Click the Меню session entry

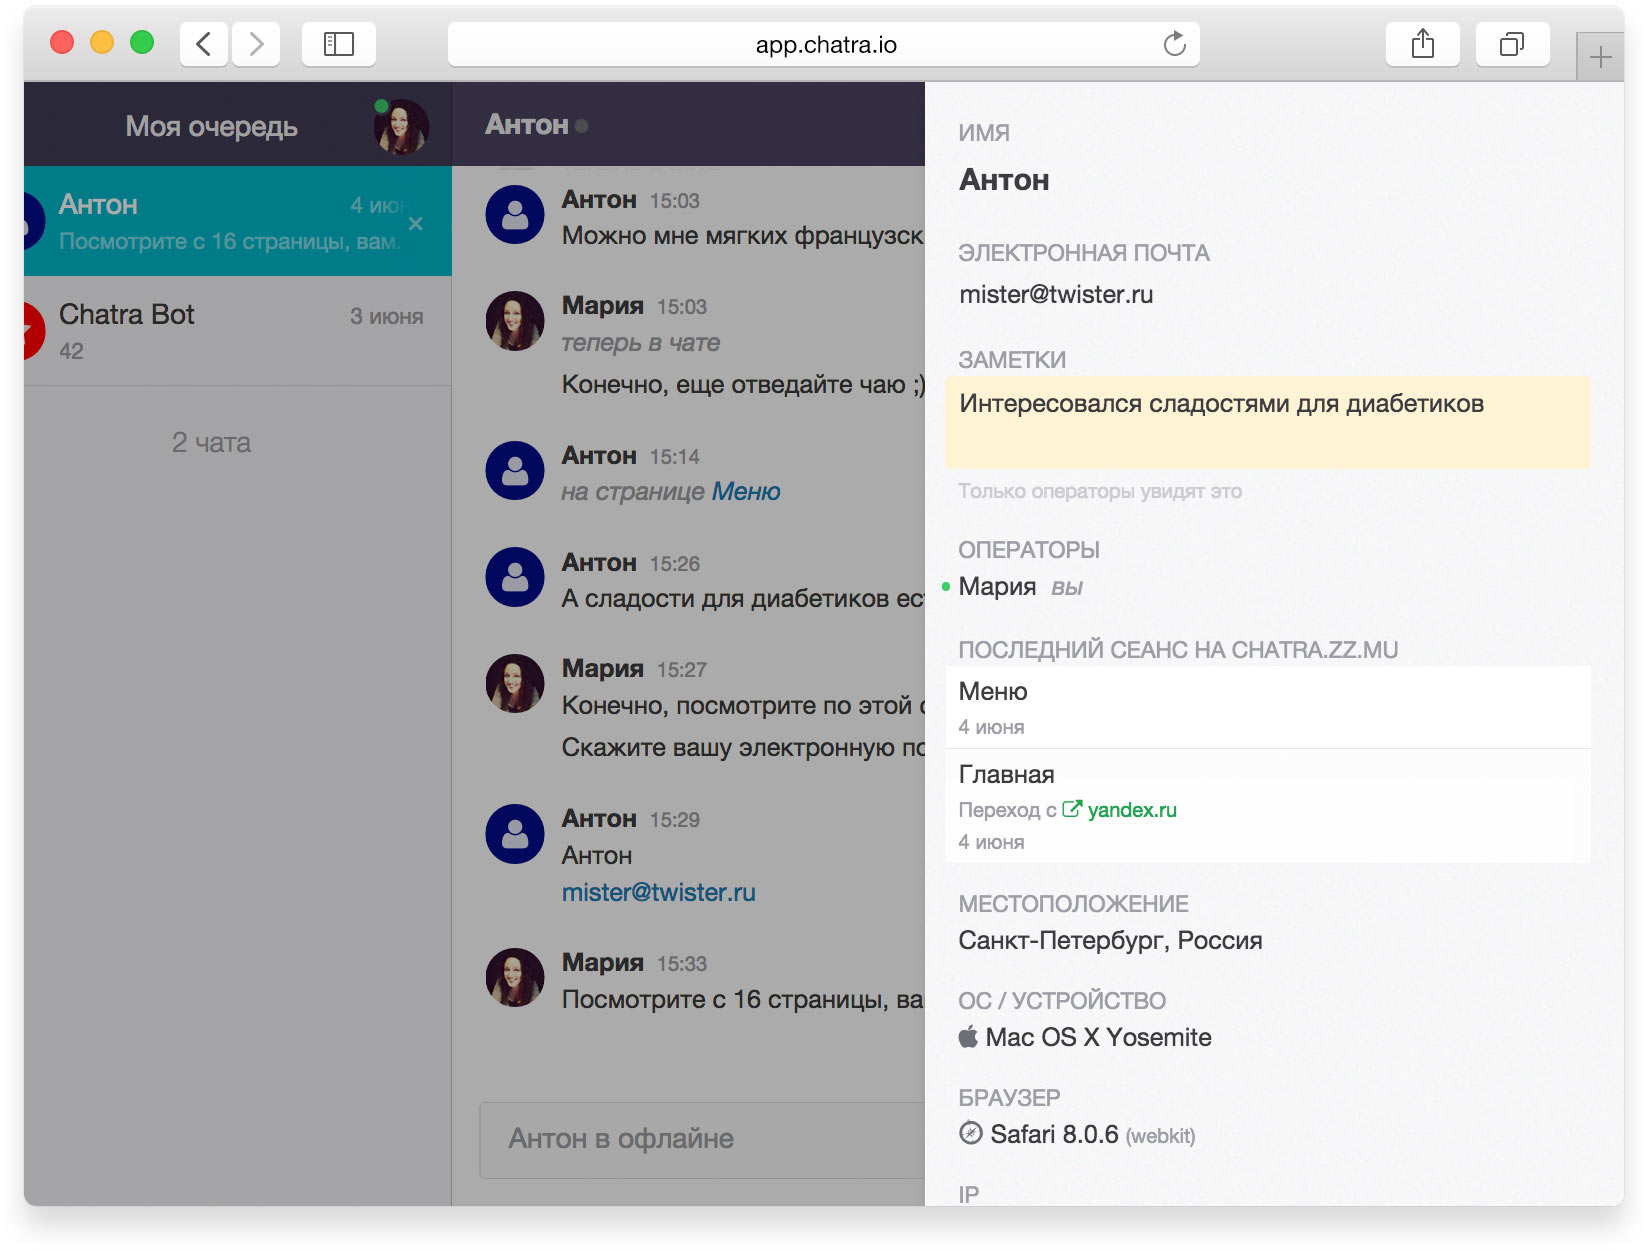tap(1267, 707)
